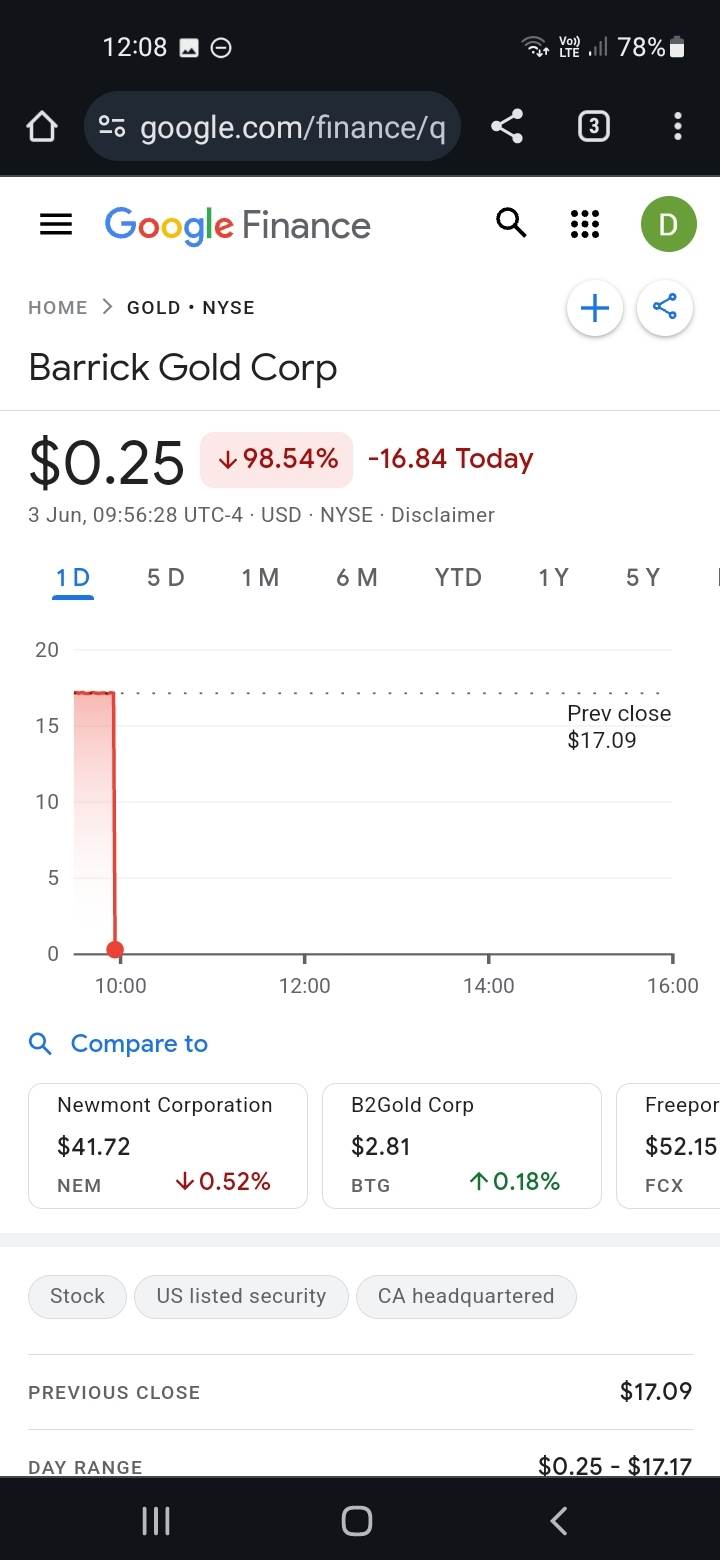Viewport: 720px width, 1560px height.
Task: Add Barrick Gold to watchlist with plus
Action: point(595,308)
